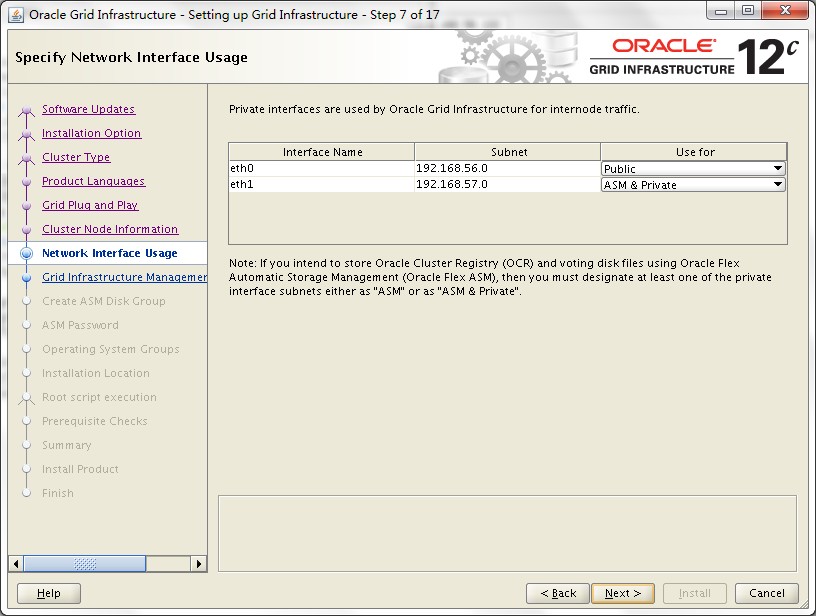This screenshot has width=816, height=616.
Task: Open the Grid Infrastructure Management step
Action: click(x=124, y=277)
